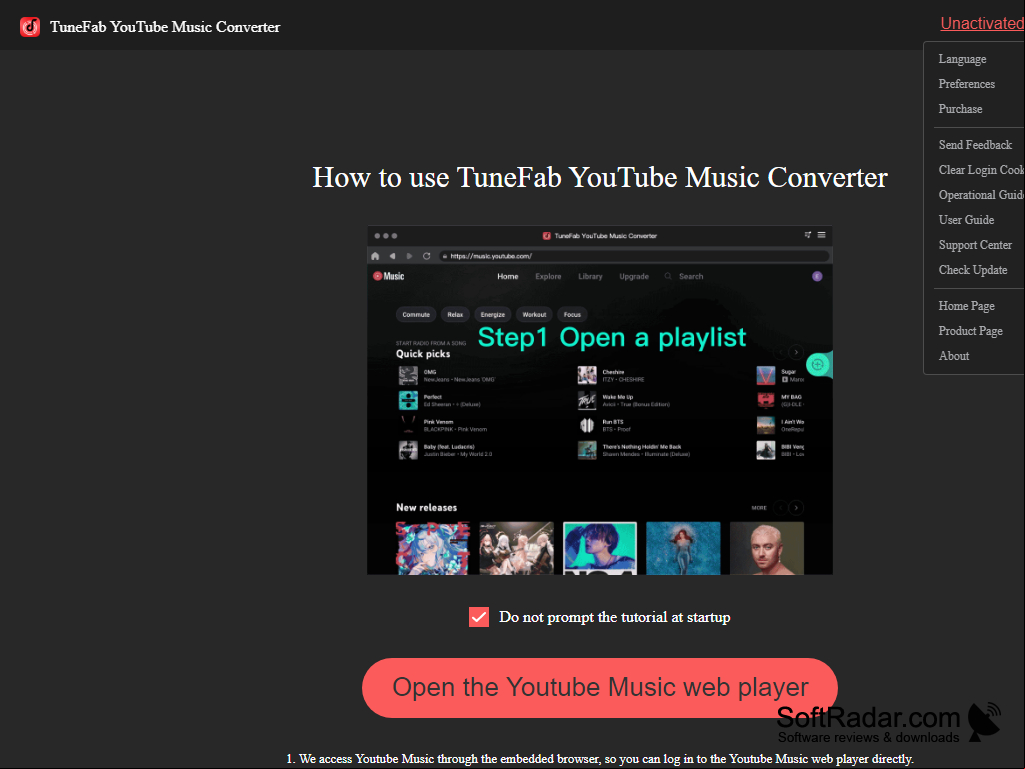Click the TuneFab YouTube Music Converter title text
The image size is (1025, 769).
(165, 27)
